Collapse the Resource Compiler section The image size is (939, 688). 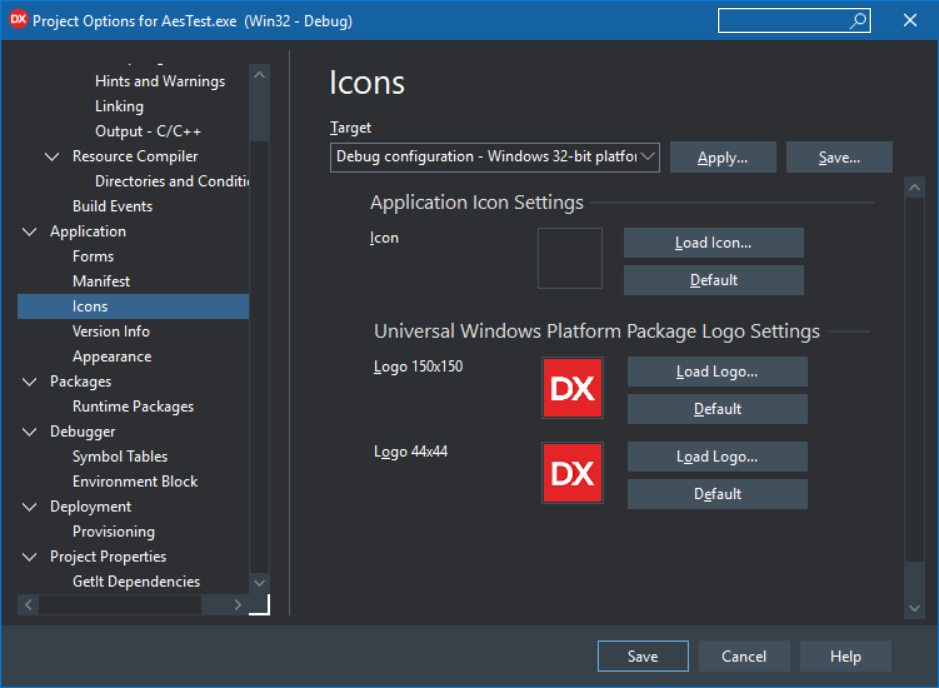point(52,156)
